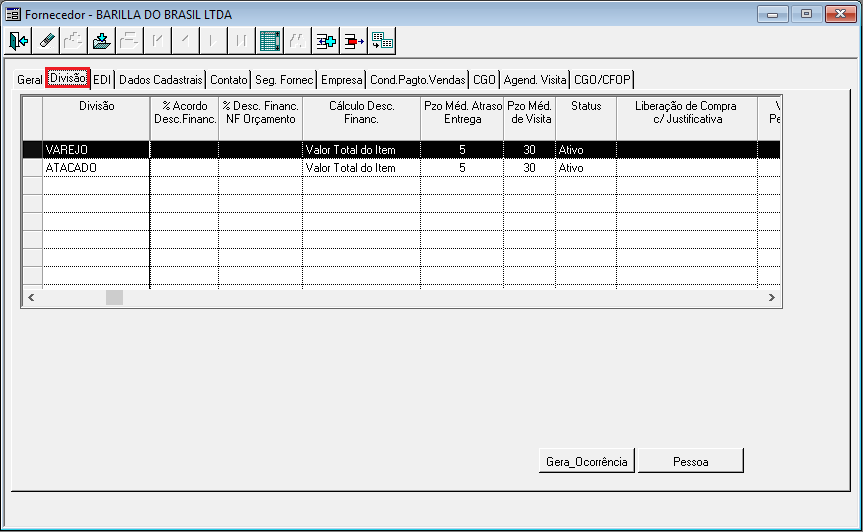This screenshot has height=532, width=863.
Task: Click the Ativo status in VAREJO row
Action: [586, 150]
